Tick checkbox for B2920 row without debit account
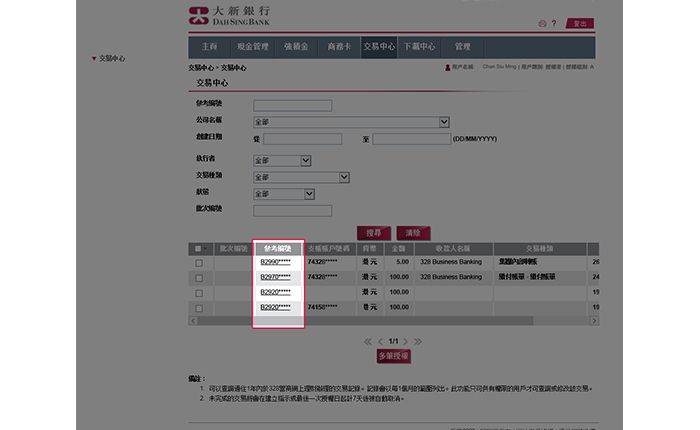Screen dimensions: 700x430 (199, 293)
